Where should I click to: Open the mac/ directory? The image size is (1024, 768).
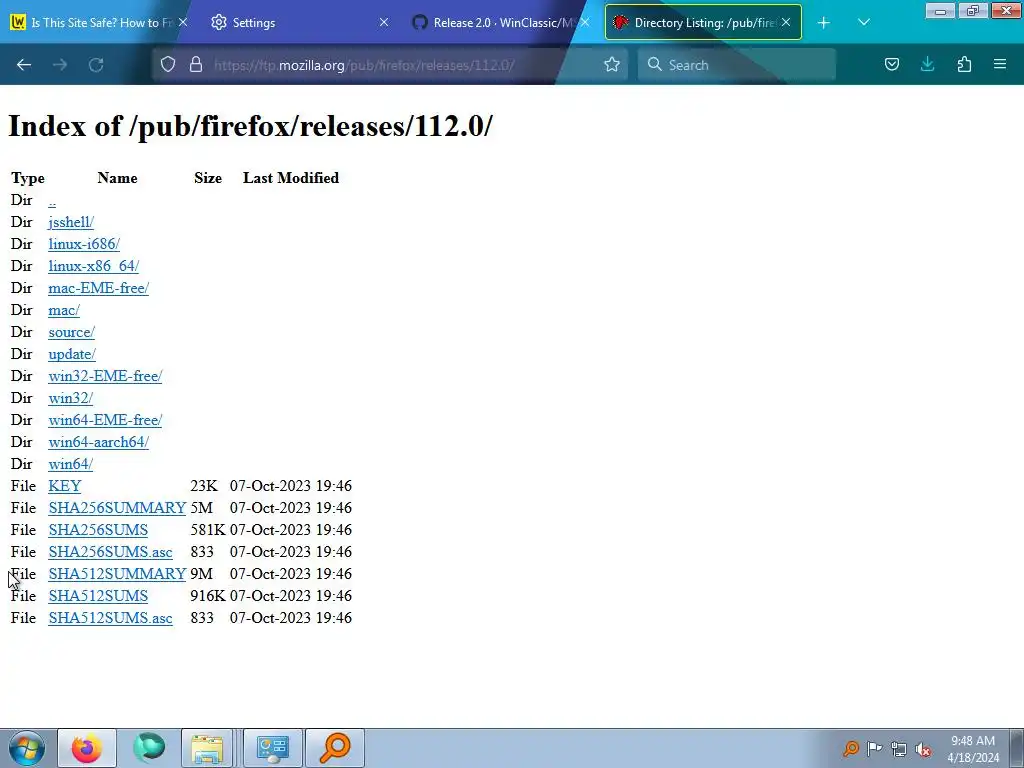(x=64, y=310)
